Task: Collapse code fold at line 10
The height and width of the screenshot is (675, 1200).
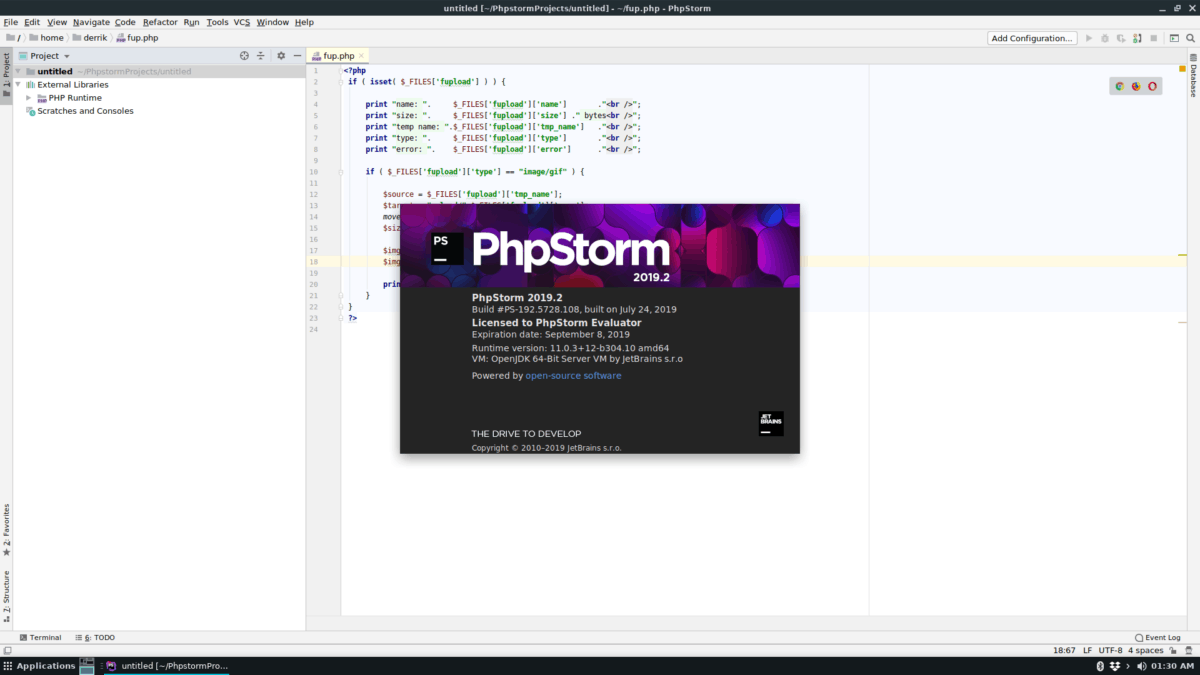Action: point(341,172)
